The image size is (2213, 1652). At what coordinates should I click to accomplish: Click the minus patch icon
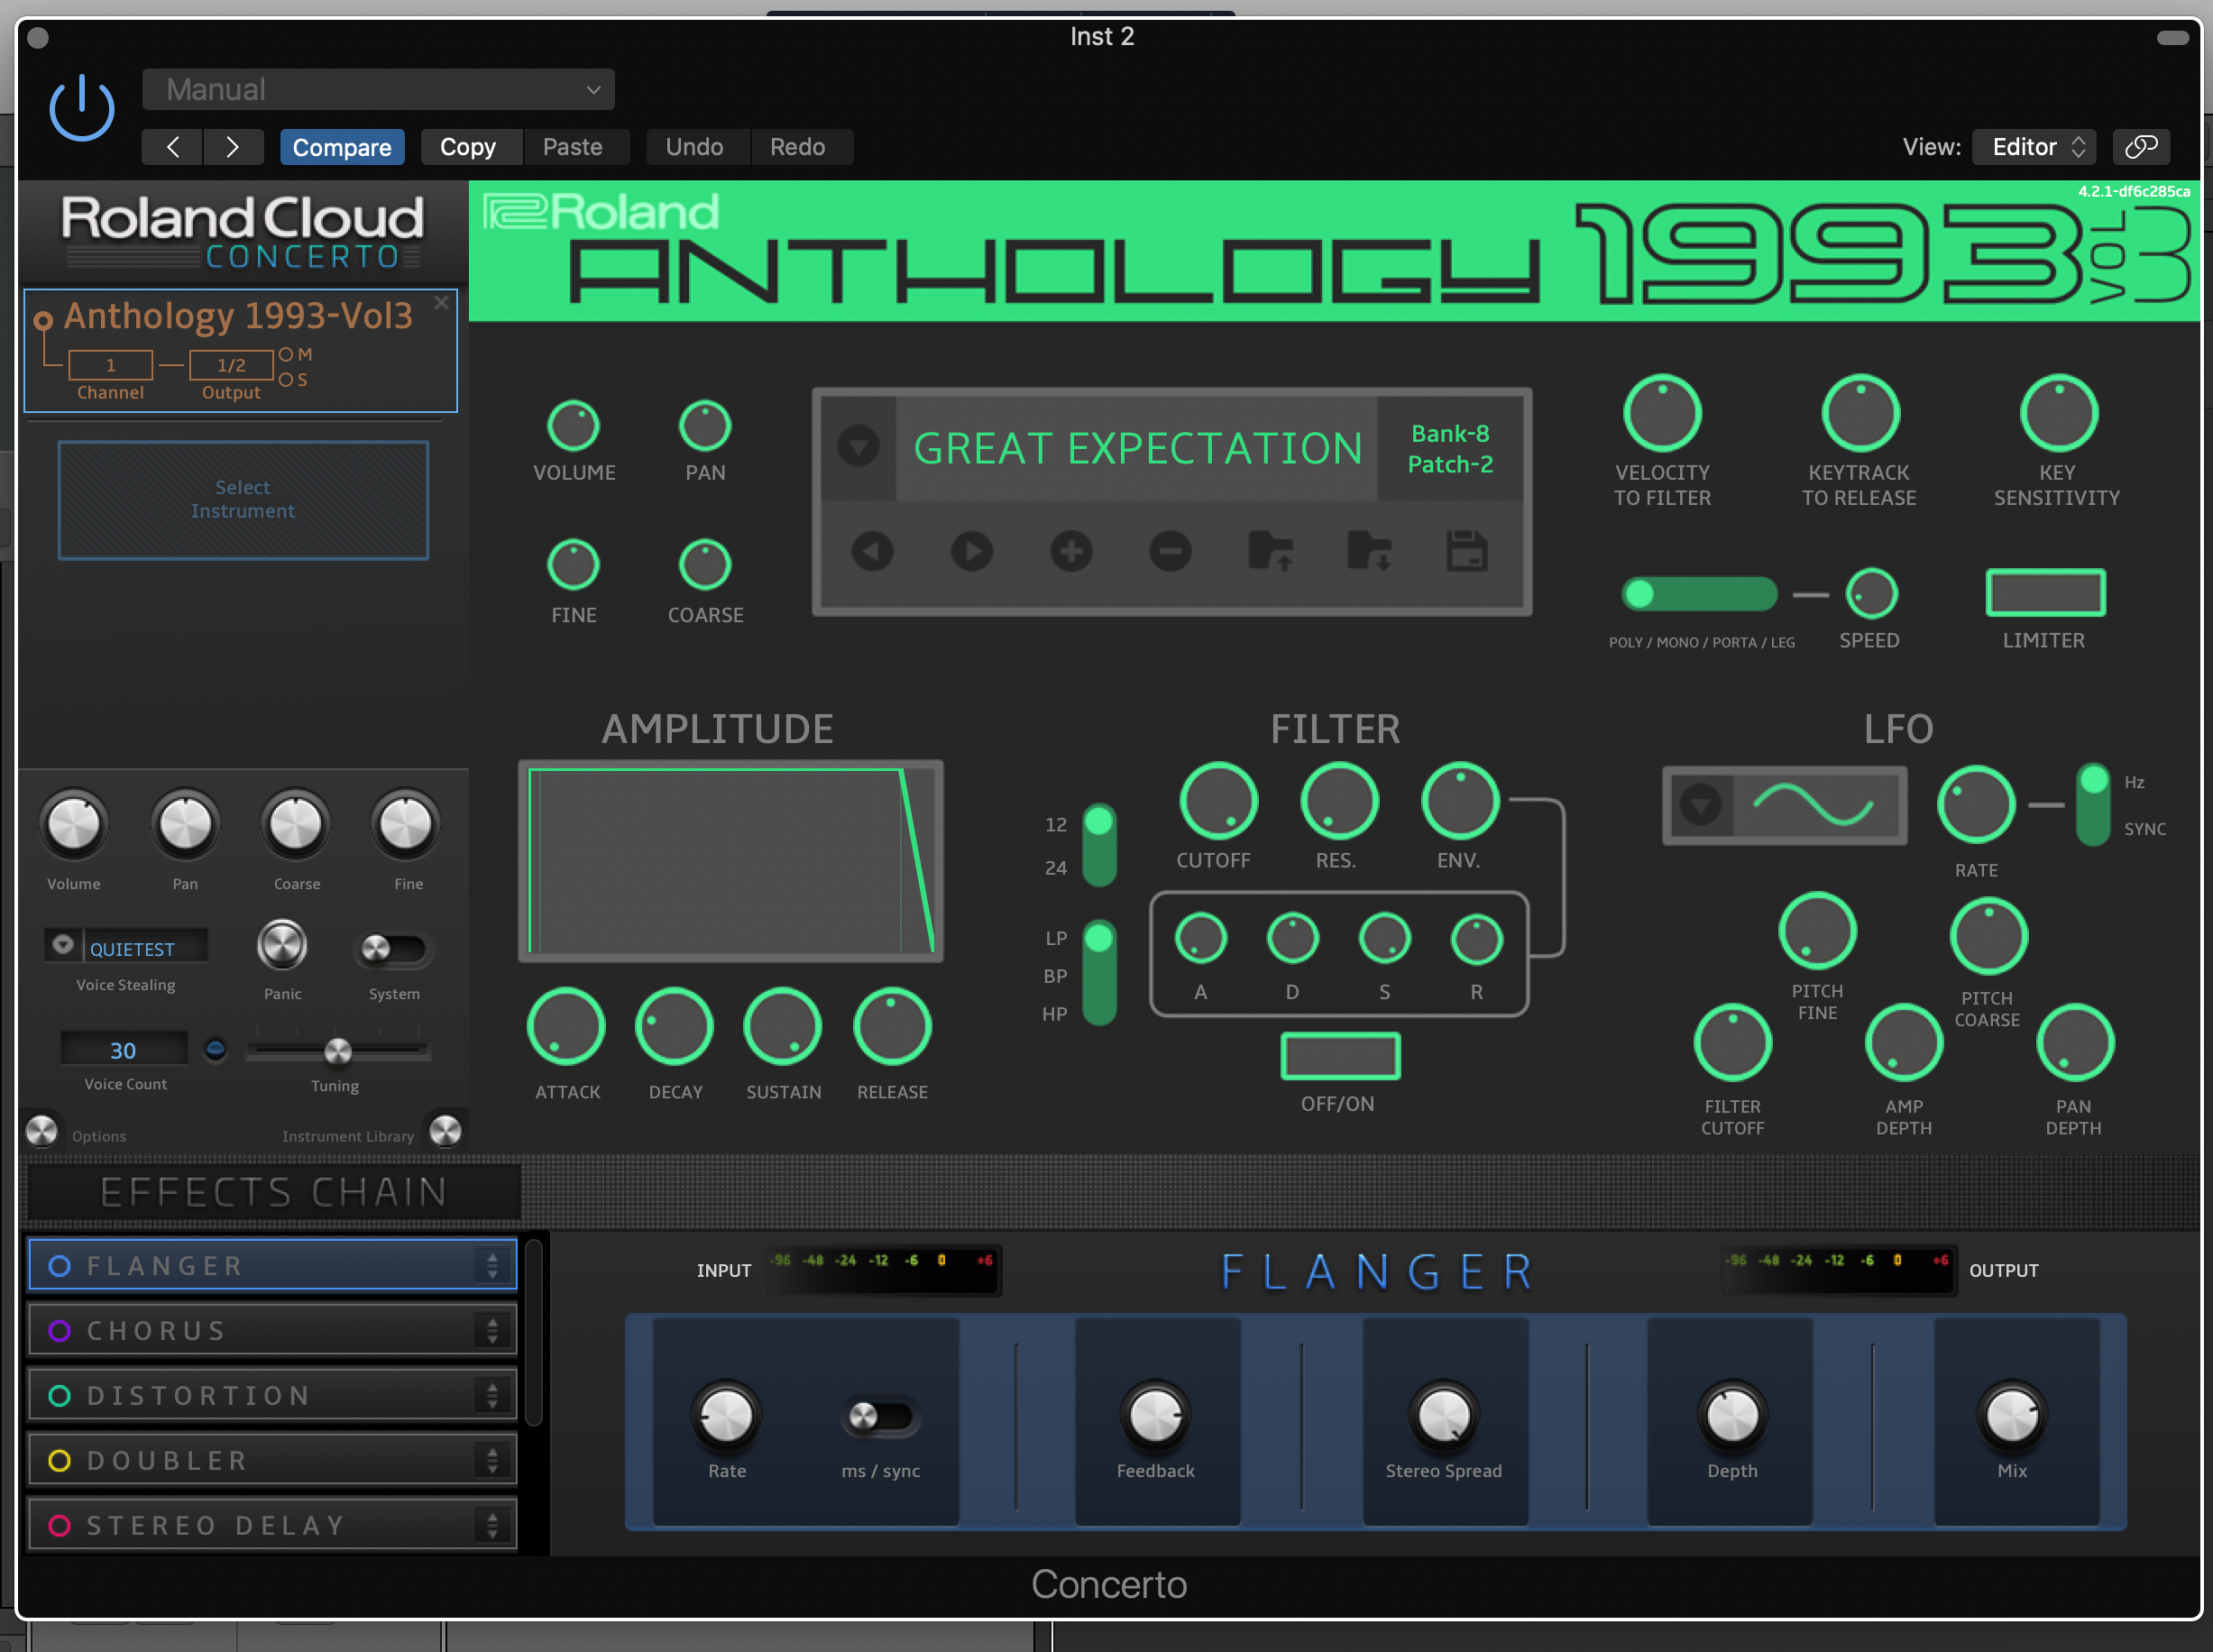[x=1169, y=551]
